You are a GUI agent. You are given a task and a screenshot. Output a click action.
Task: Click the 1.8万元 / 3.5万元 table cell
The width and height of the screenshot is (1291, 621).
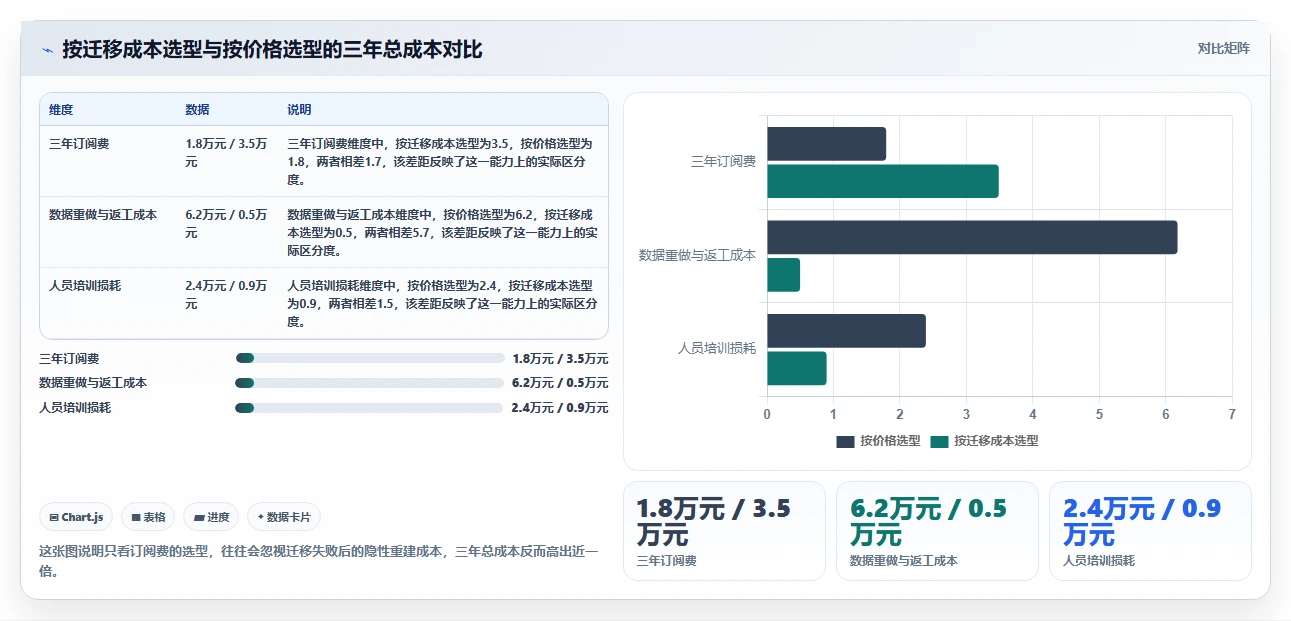[x=226, y=153]
